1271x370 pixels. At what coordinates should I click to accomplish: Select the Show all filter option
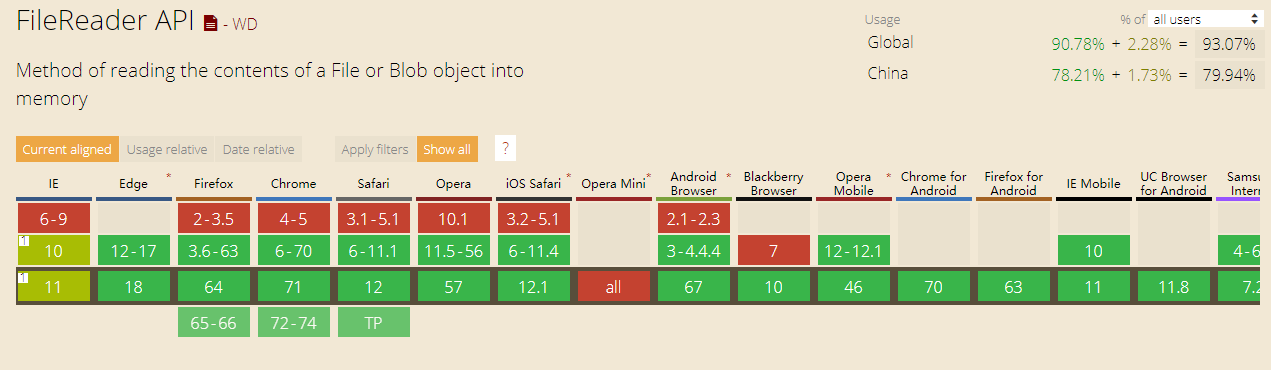click(447, 149)
